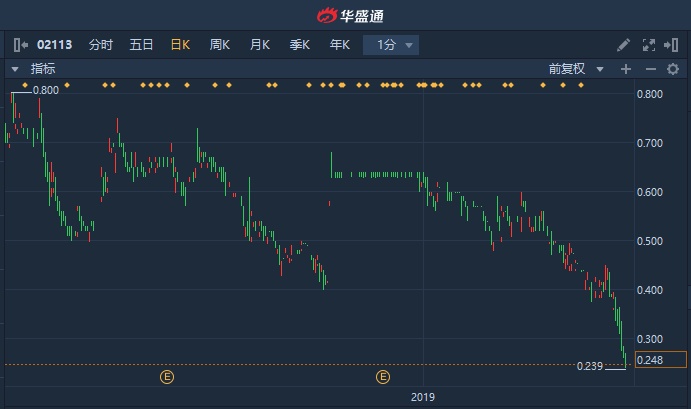Click the first E event marker

pyautogui.click(x=168, y=377)
